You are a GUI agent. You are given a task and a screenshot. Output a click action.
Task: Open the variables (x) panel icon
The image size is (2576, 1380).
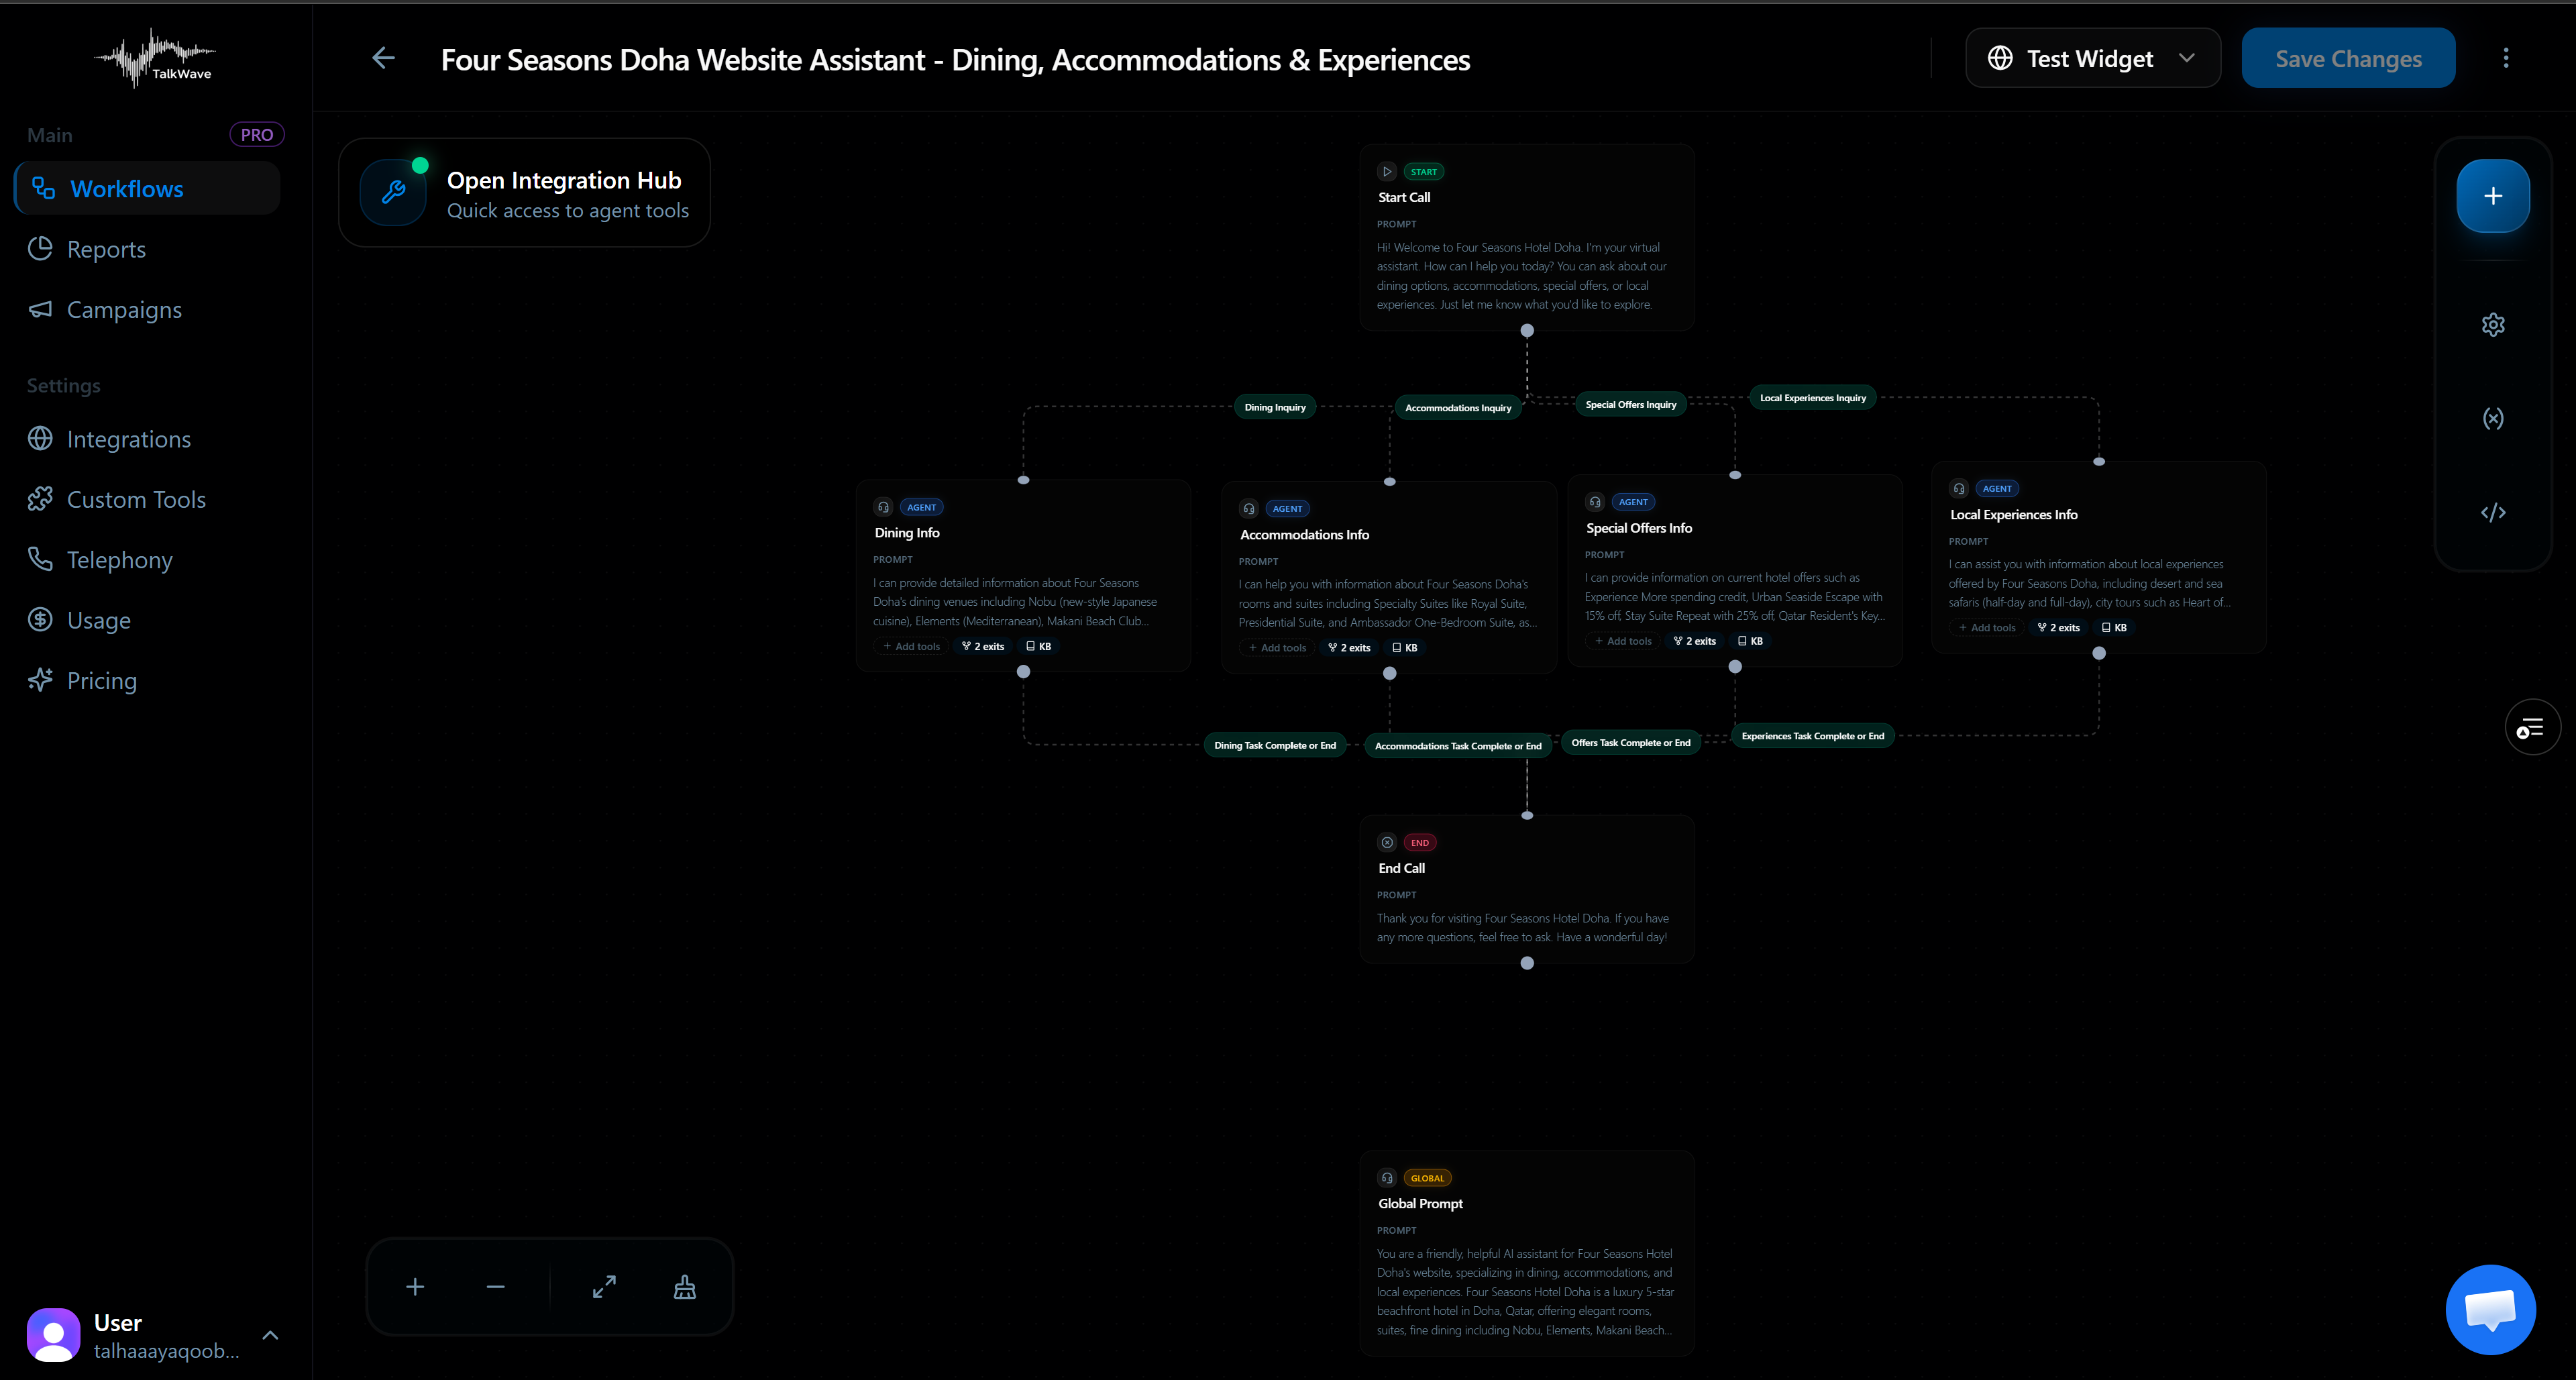2492,418
